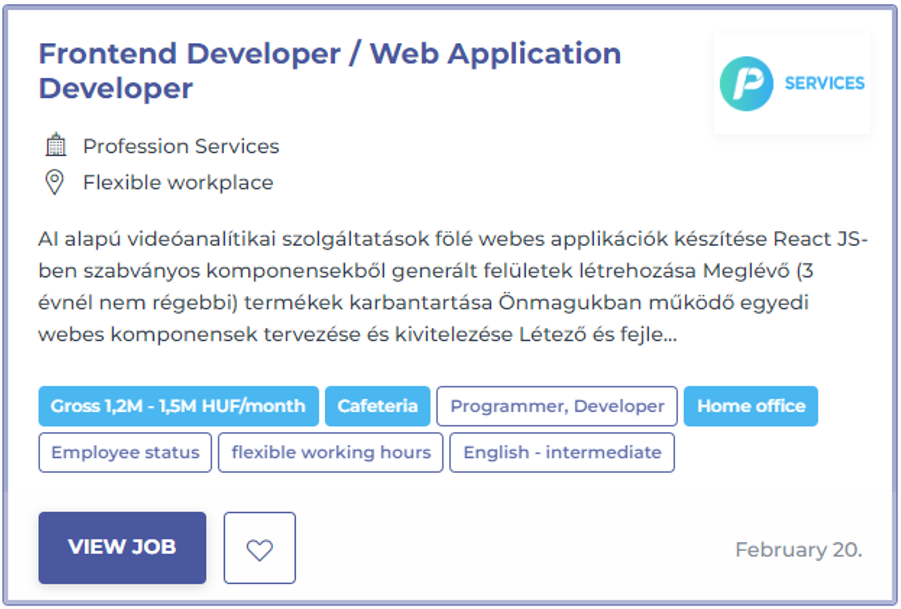Click the Employee status tag
Image resolution: width=901 pixels, height=609 pixels.
pyautogui.click(x=125, y=452)
